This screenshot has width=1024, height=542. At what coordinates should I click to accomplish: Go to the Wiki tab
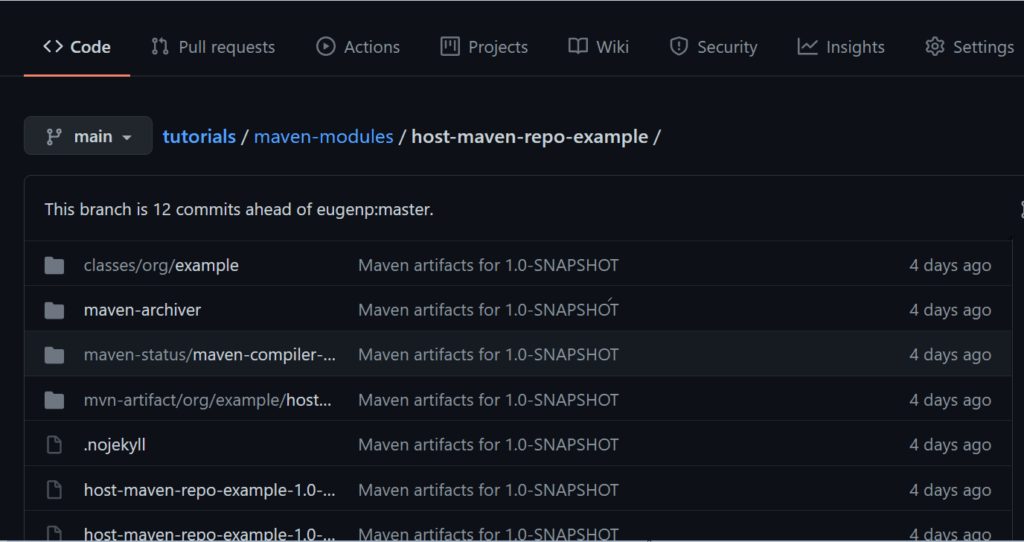(598, 47)
